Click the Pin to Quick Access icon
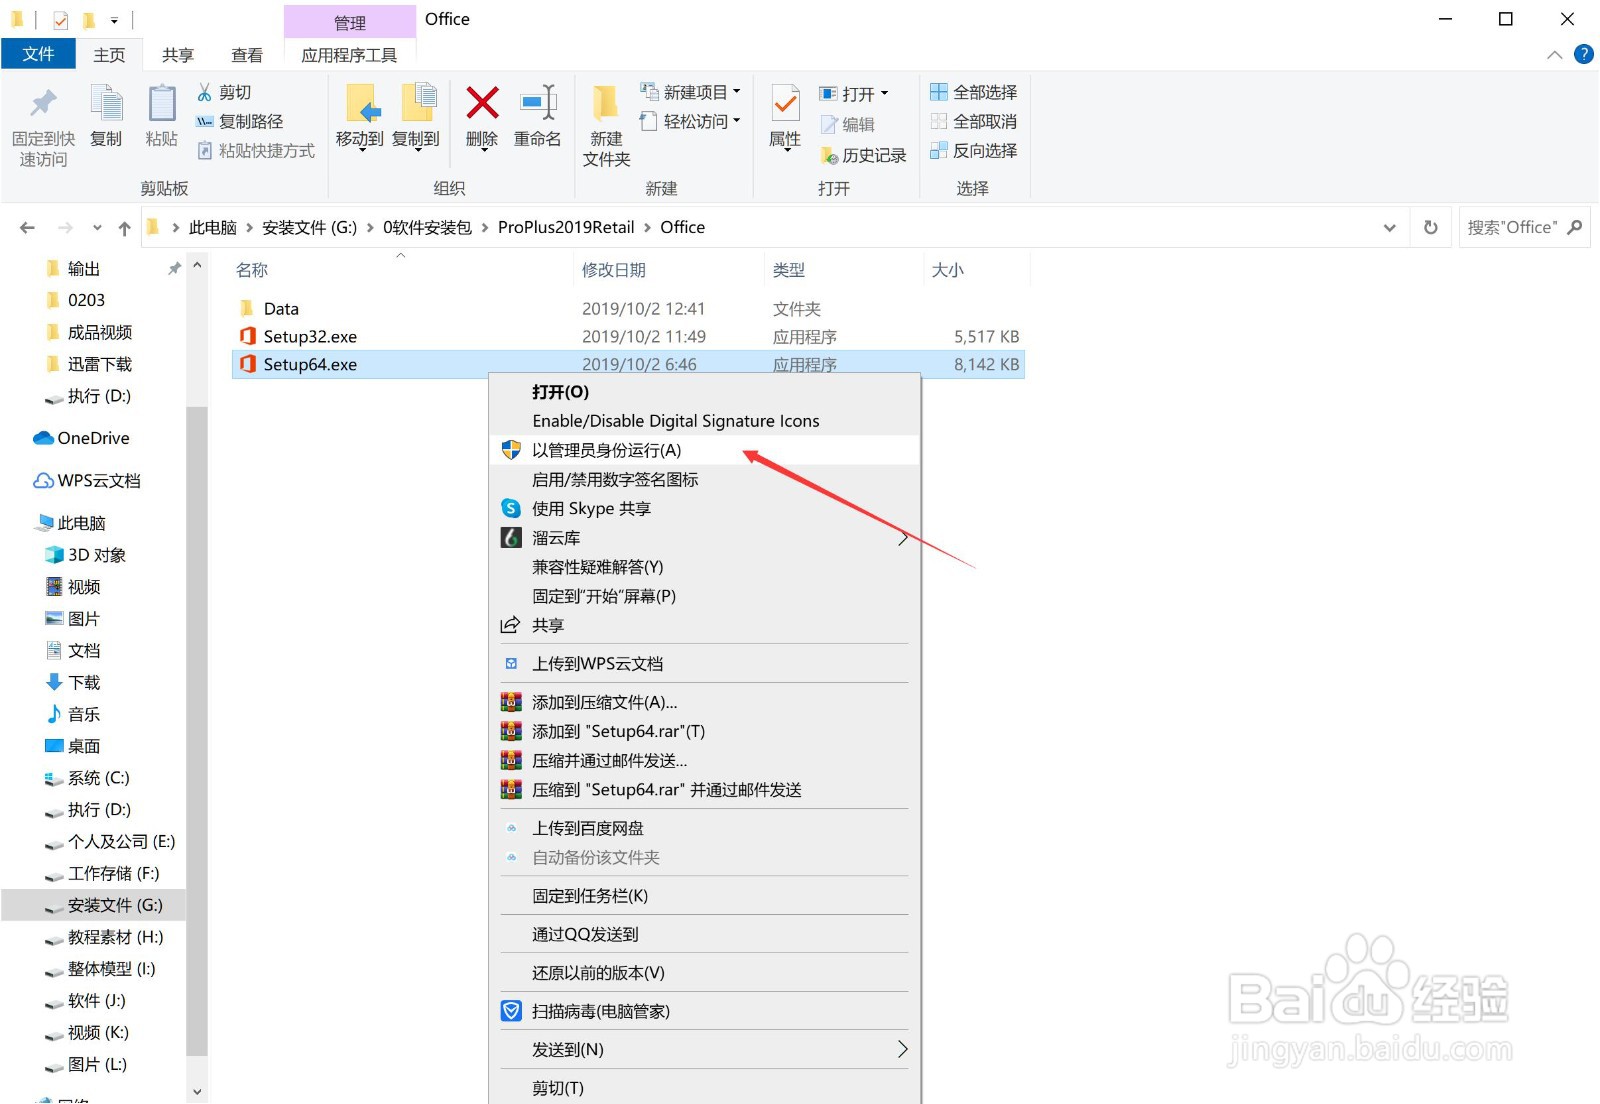This screenshot has height=1104, width=1600. [x=43, y=103]
